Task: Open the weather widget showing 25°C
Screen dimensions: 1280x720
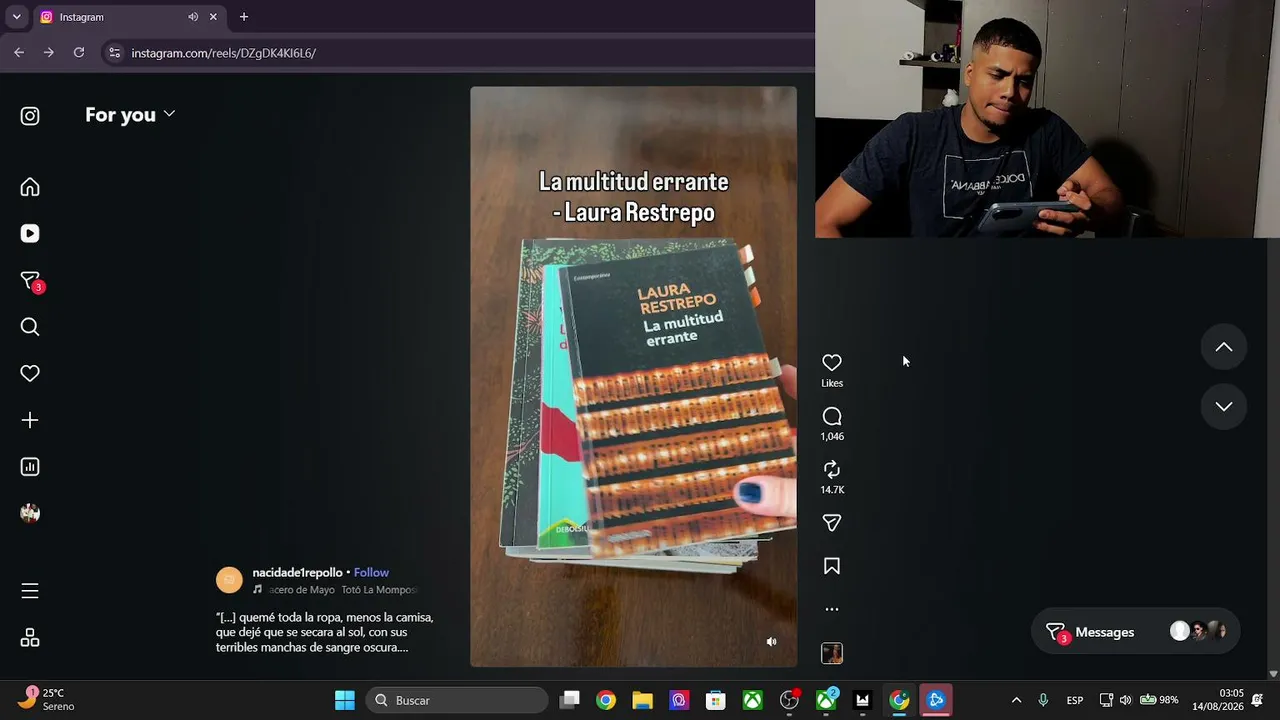Action: (x=47, y=699)
